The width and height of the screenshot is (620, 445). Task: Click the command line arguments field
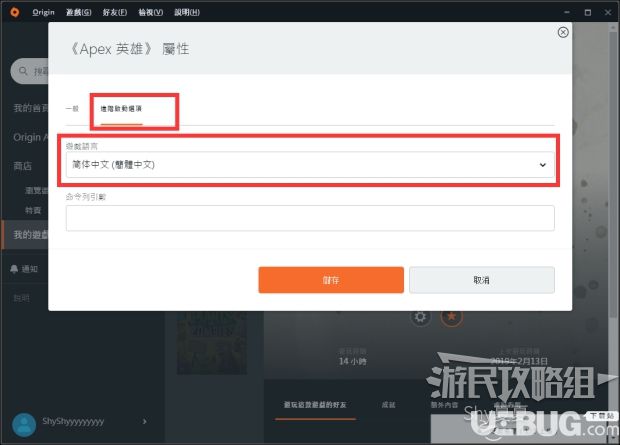click(310, 218)
